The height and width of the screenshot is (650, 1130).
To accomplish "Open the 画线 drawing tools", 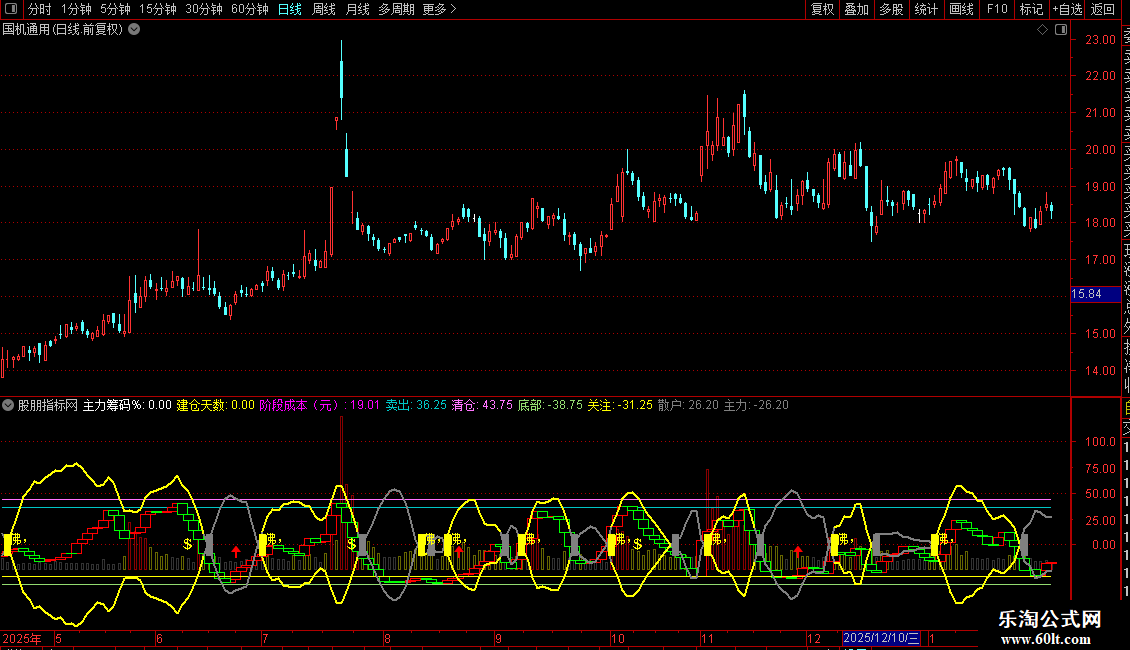I will coord(961,10).
